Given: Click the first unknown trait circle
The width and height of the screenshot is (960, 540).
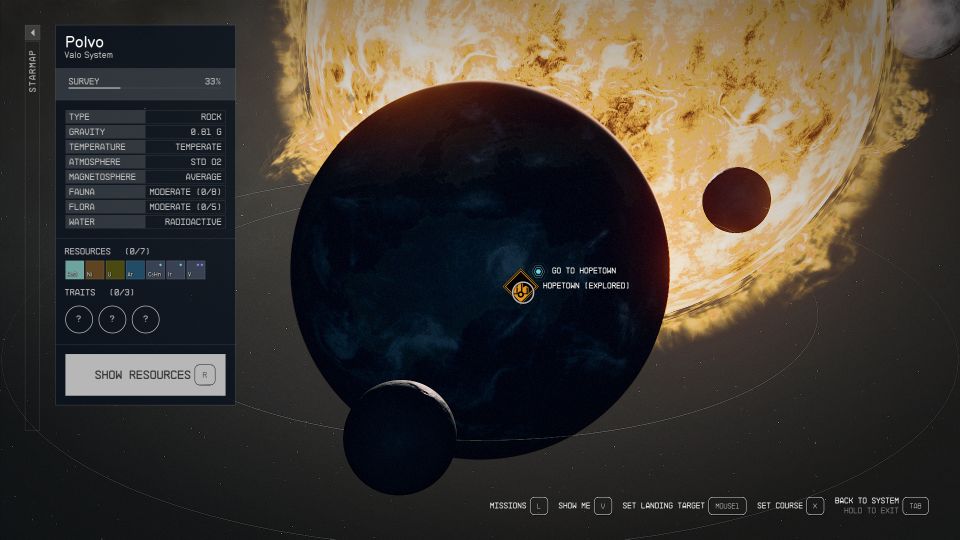Looking at the screenshot, I should coord(79,319).
